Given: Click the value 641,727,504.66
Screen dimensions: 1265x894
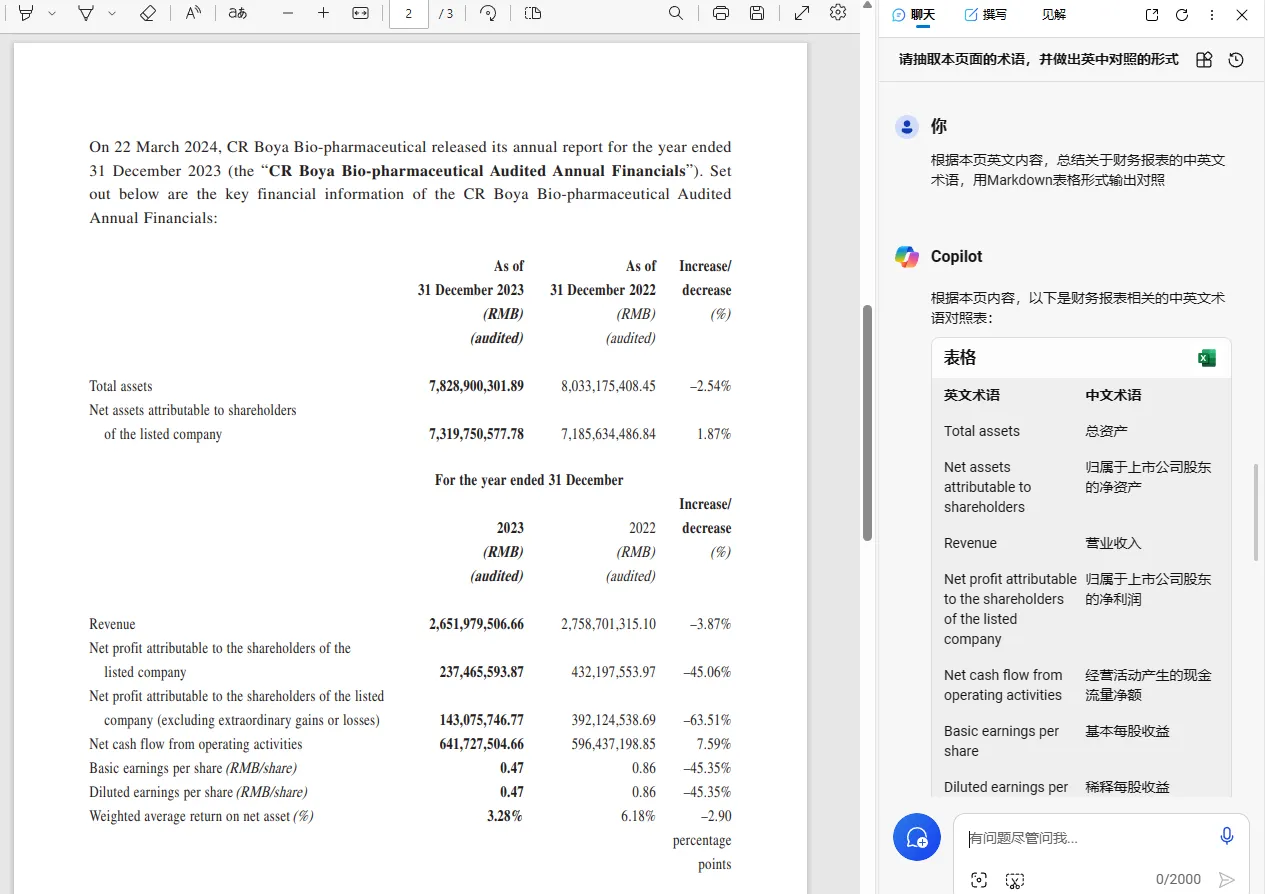Looking at the screenshot, I should [x=481, y=744].
